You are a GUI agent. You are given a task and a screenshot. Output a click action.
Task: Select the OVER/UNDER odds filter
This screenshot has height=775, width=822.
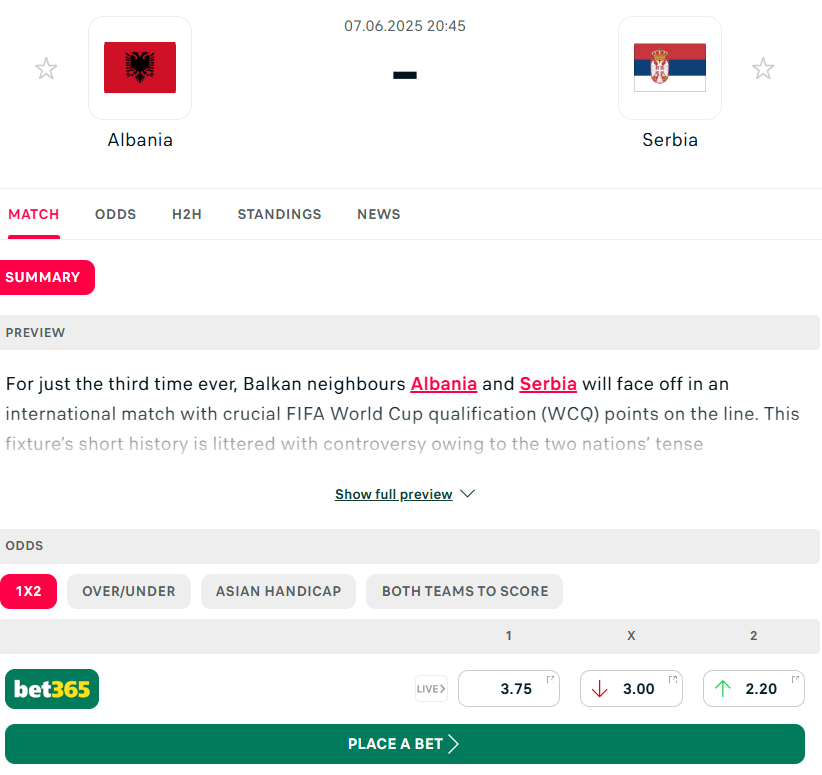(129, 591)
